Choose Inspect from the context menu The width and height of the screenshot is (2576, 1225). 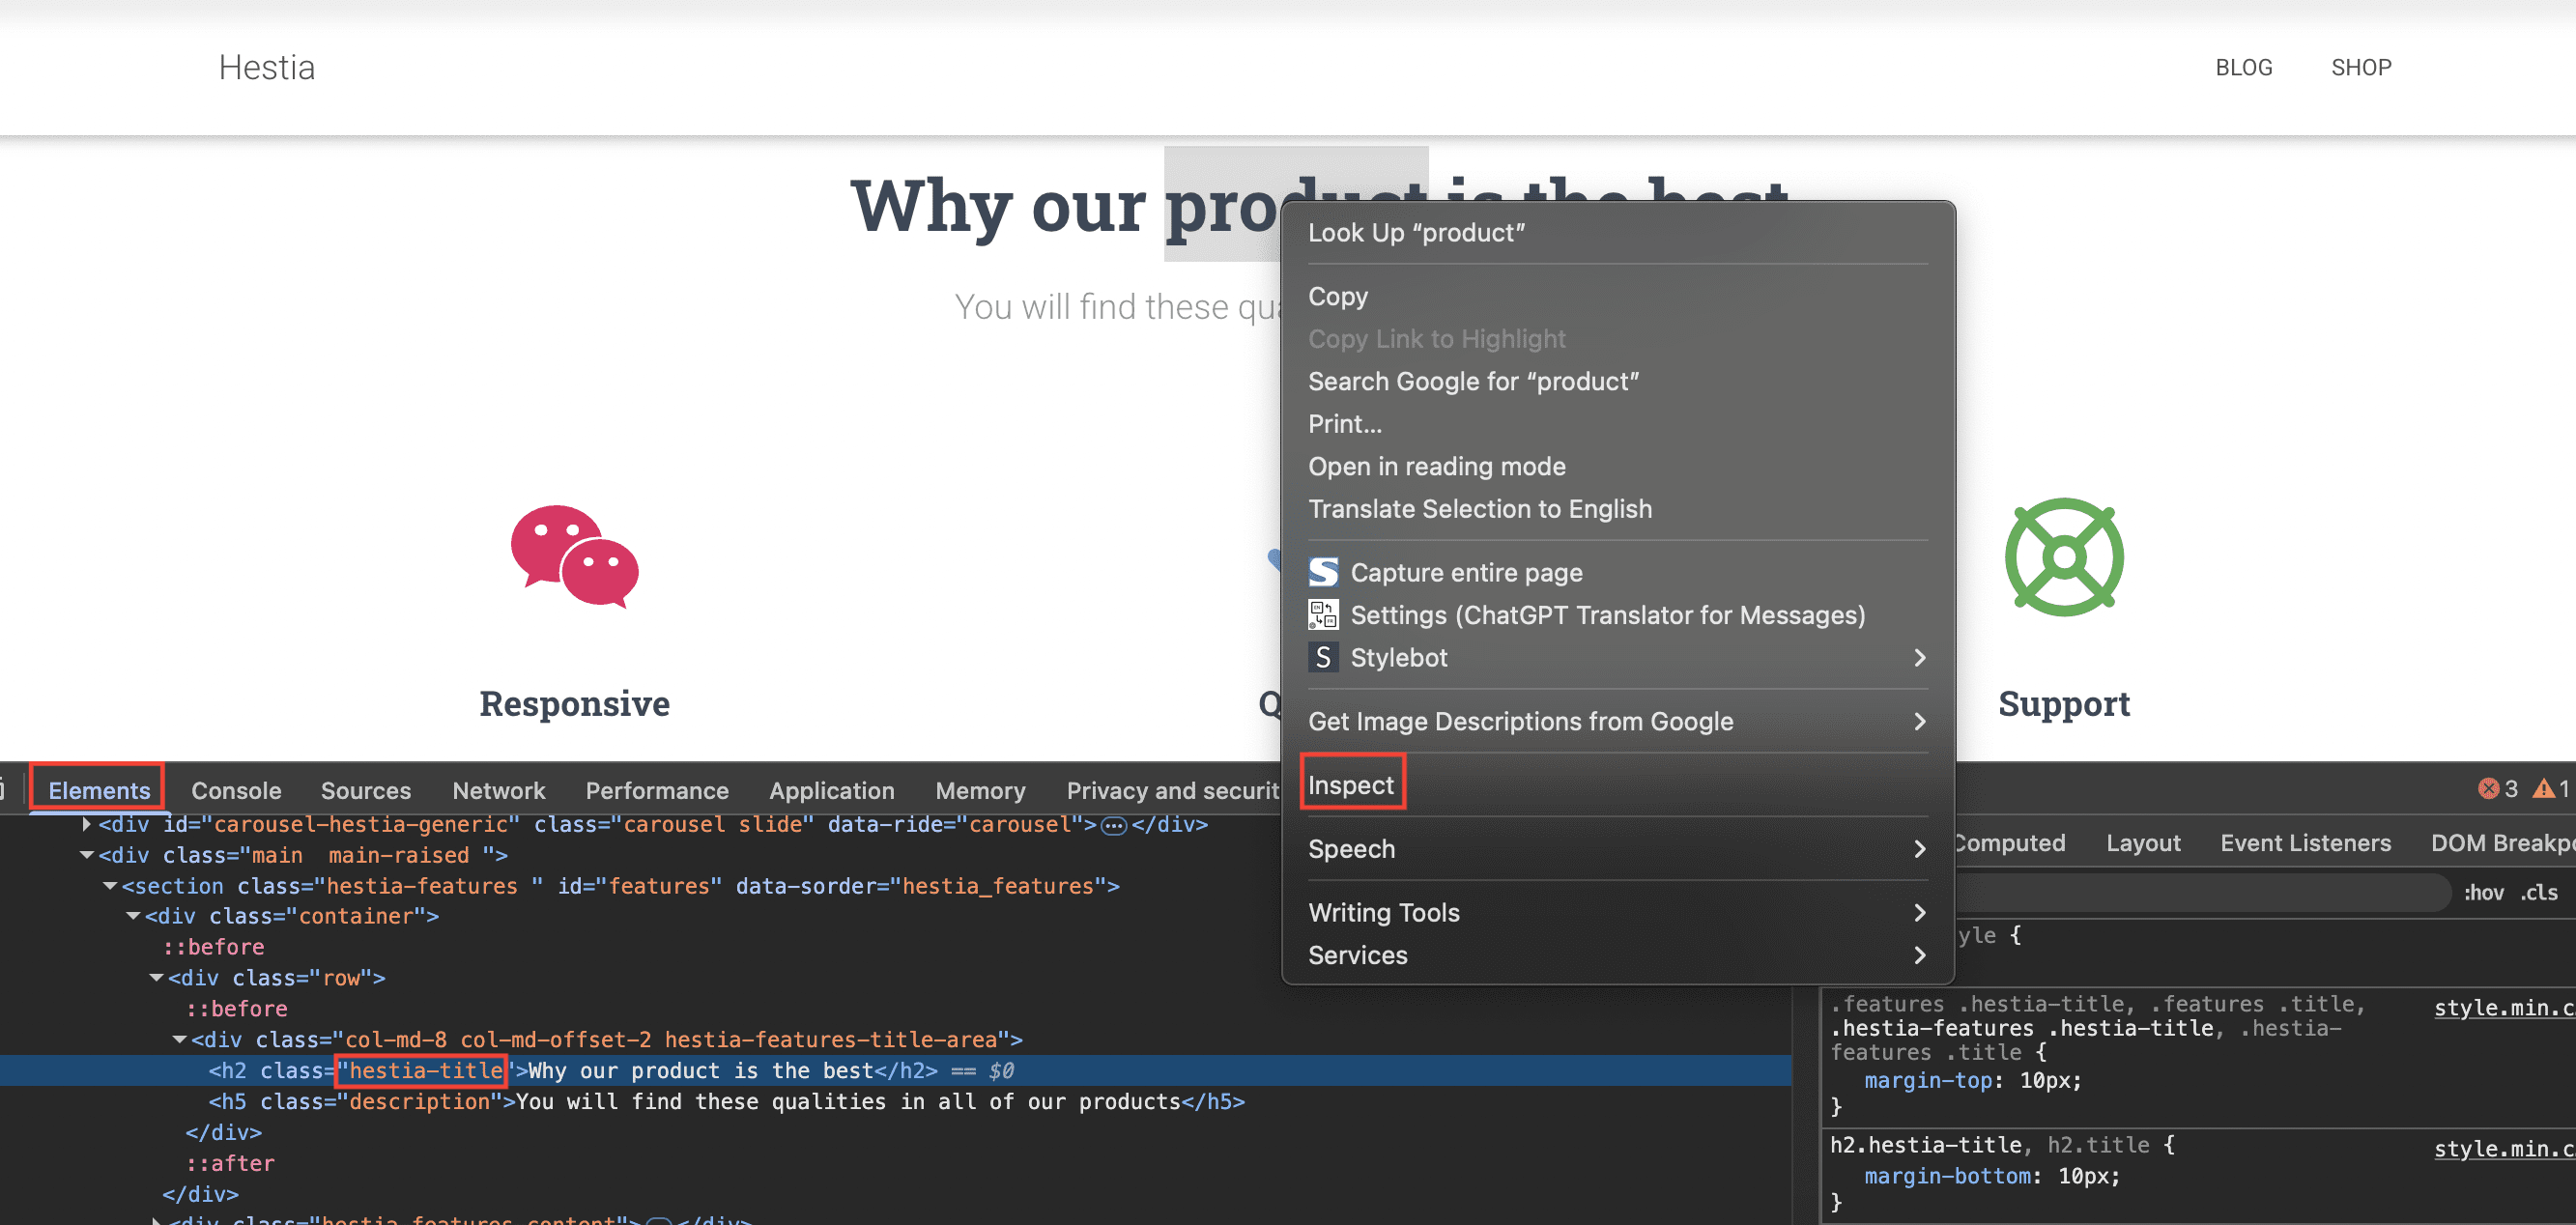1350,785
